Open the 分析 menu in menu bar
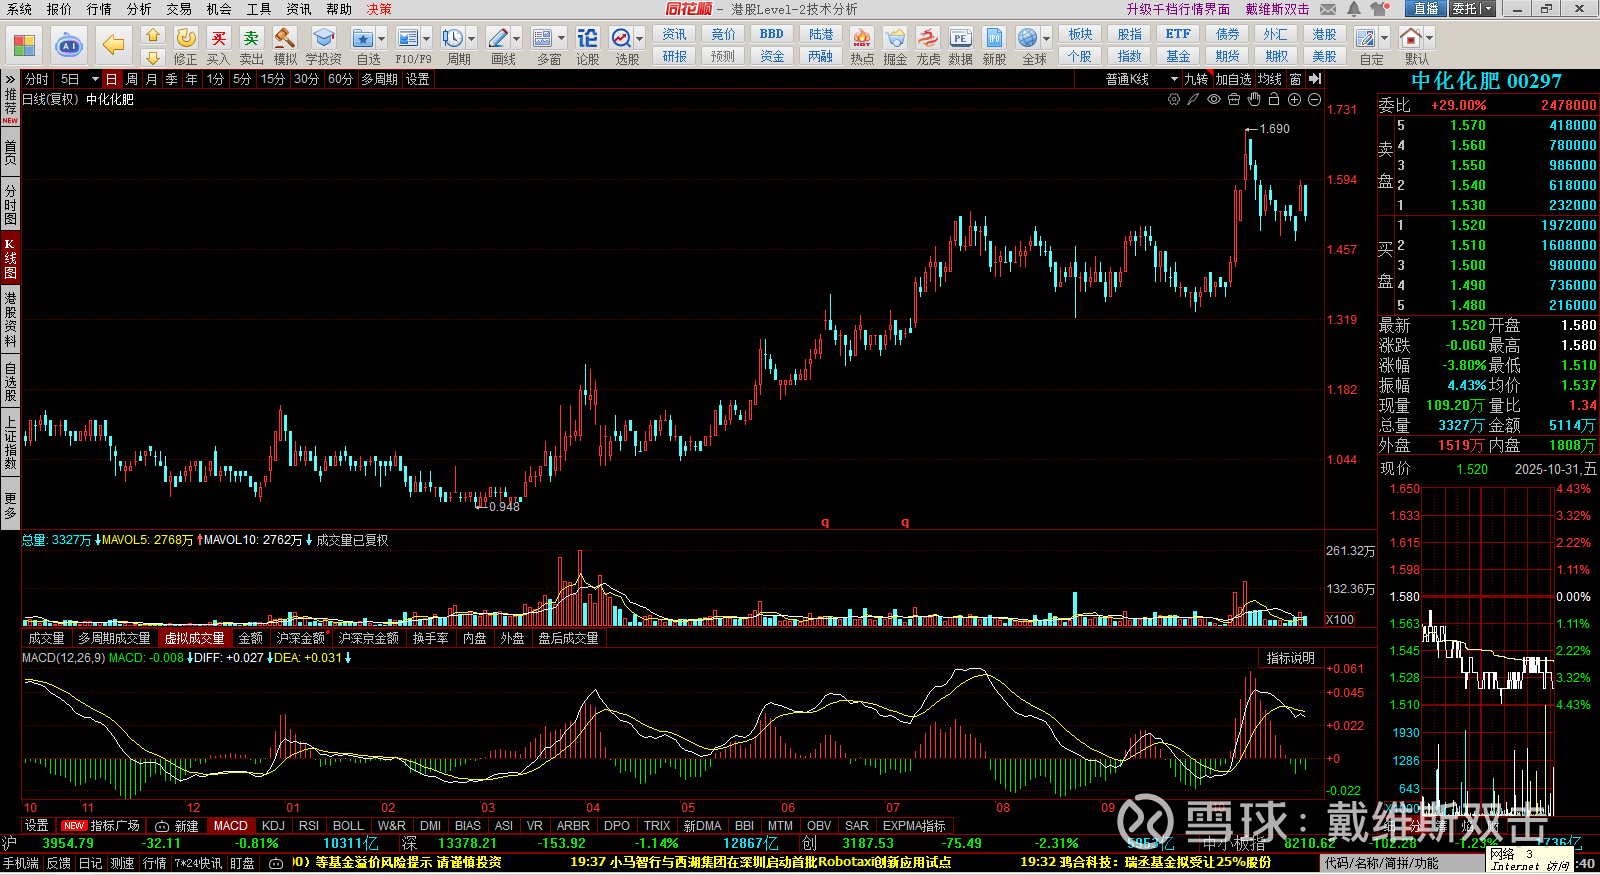The width and height of the screenshot is (1600, 875). coord(139,9)
